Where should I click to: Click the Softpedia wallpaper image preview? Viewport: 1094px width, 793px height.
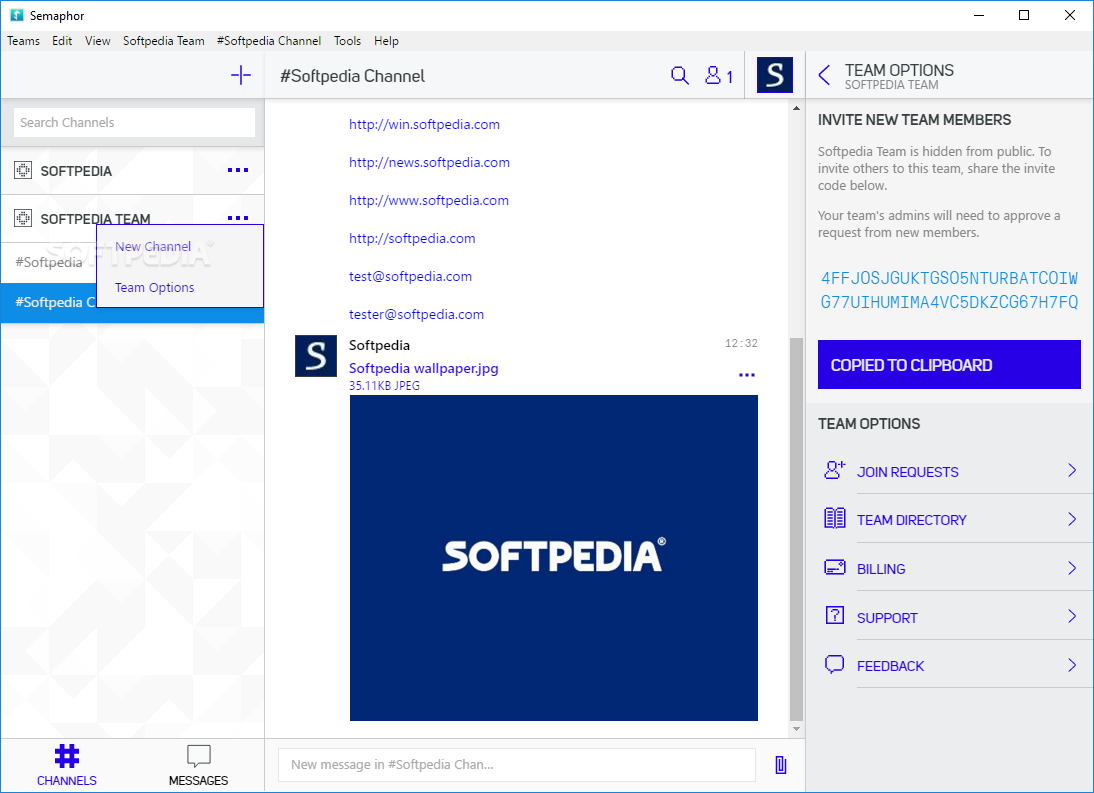pyautogui.click(x=553, y=558)
